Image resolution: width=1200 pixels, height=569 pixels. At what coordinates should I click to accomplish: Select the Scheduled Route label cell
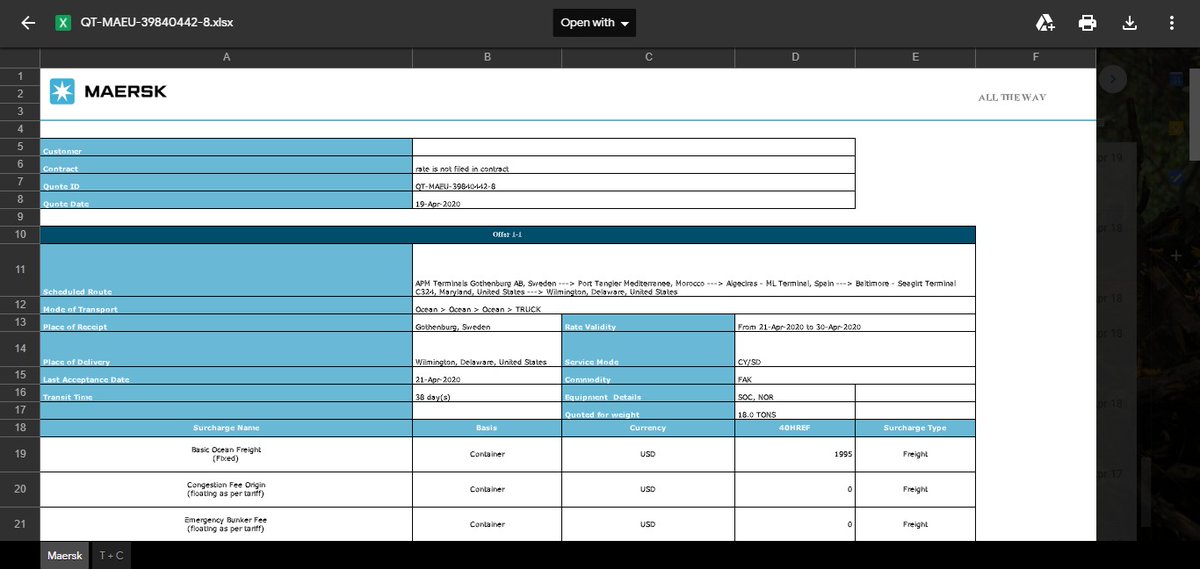click(226, 270)
